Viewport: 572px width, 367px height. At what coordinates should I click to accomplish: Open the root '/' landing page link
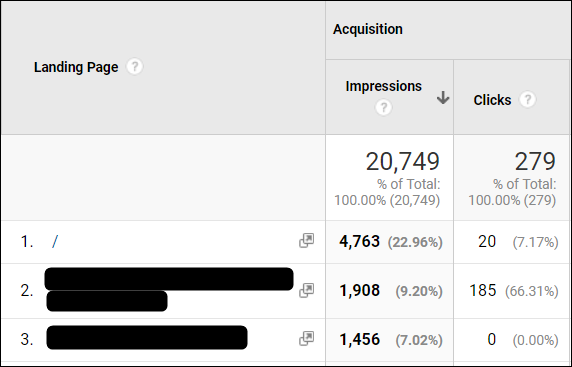(55, 242)
